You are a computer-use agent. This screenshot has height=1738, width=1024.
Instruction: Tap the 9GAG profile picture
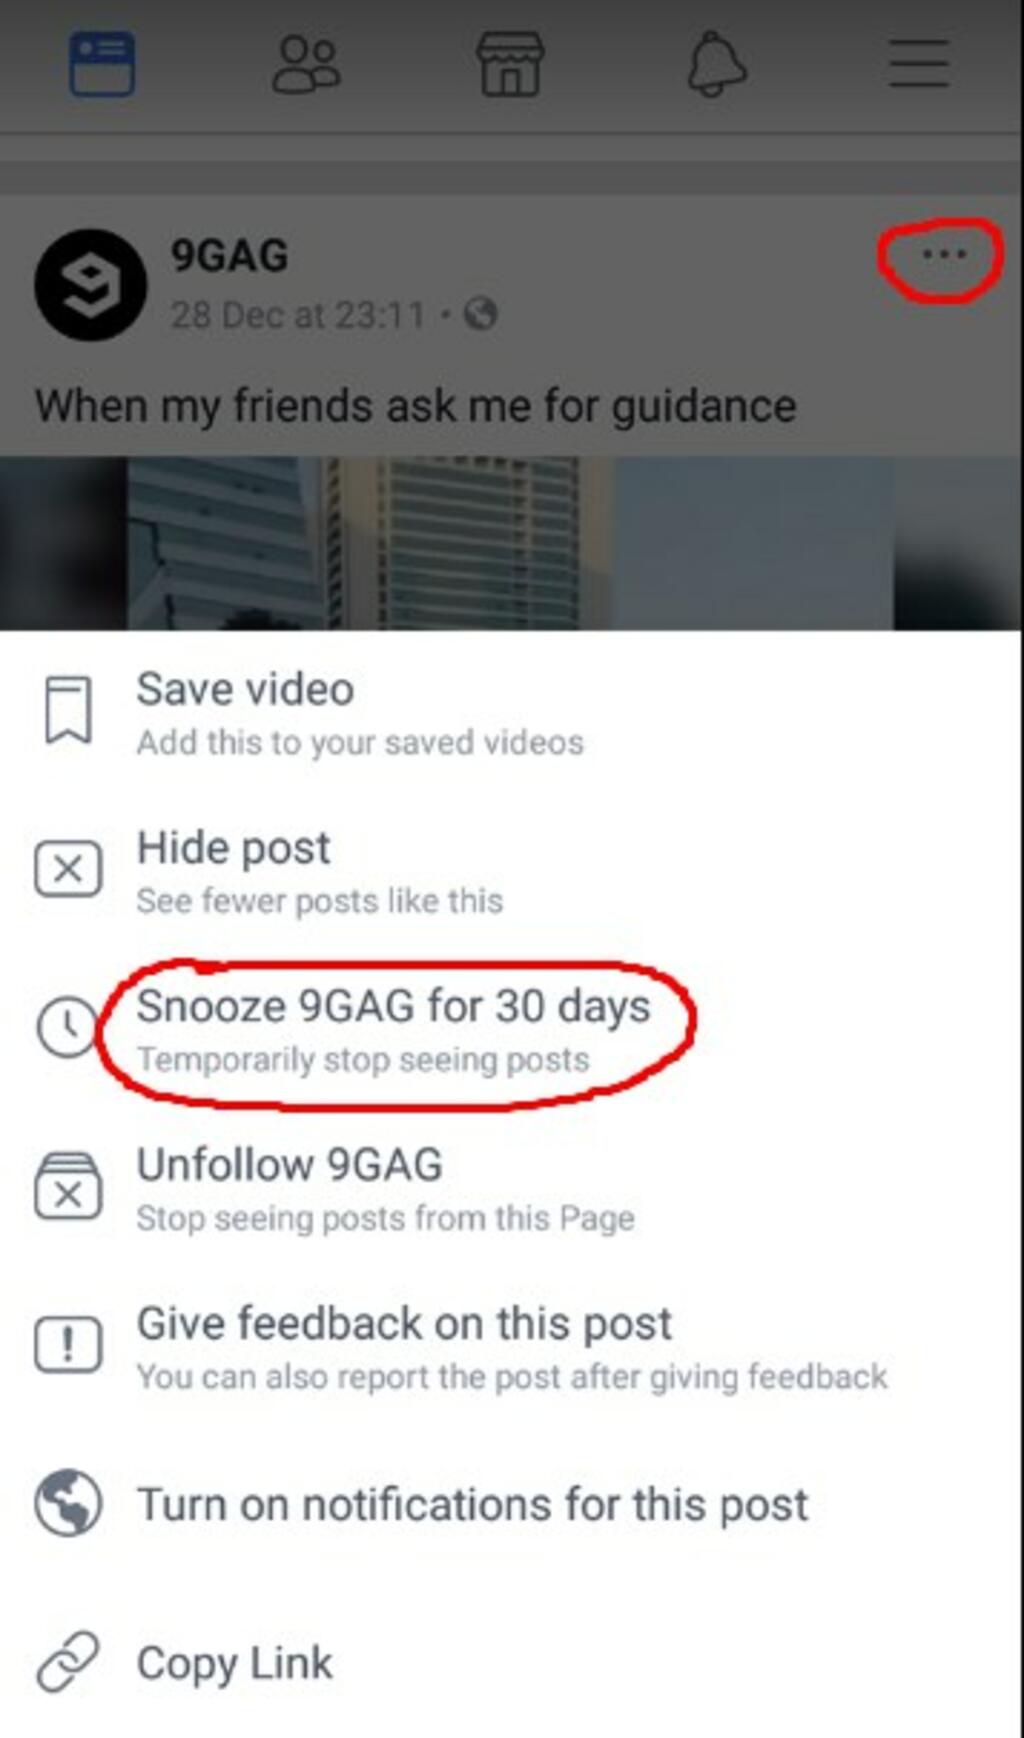pyautogui.click(x=91, y=285)
